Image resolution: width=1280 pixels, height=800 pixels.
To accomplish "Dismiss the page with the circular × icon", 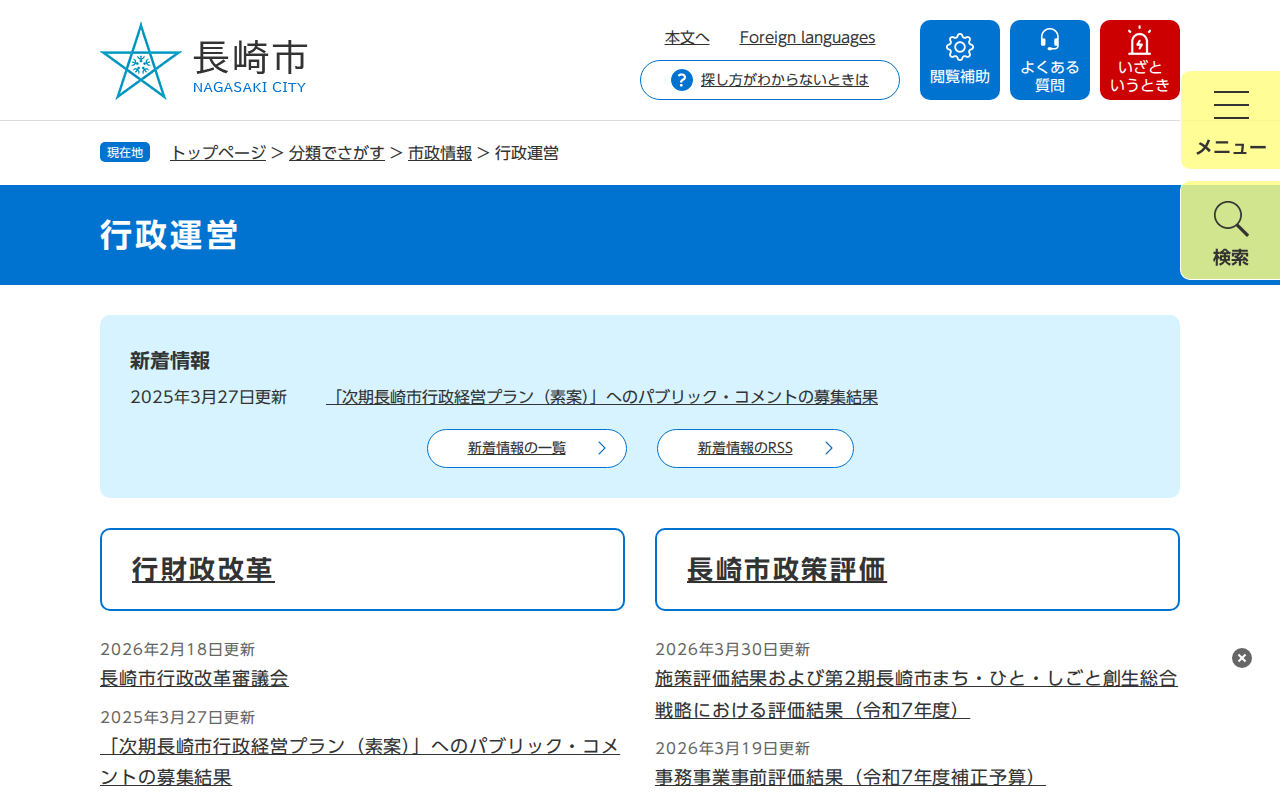I will pyautogui.click(x=1241, y=658).
